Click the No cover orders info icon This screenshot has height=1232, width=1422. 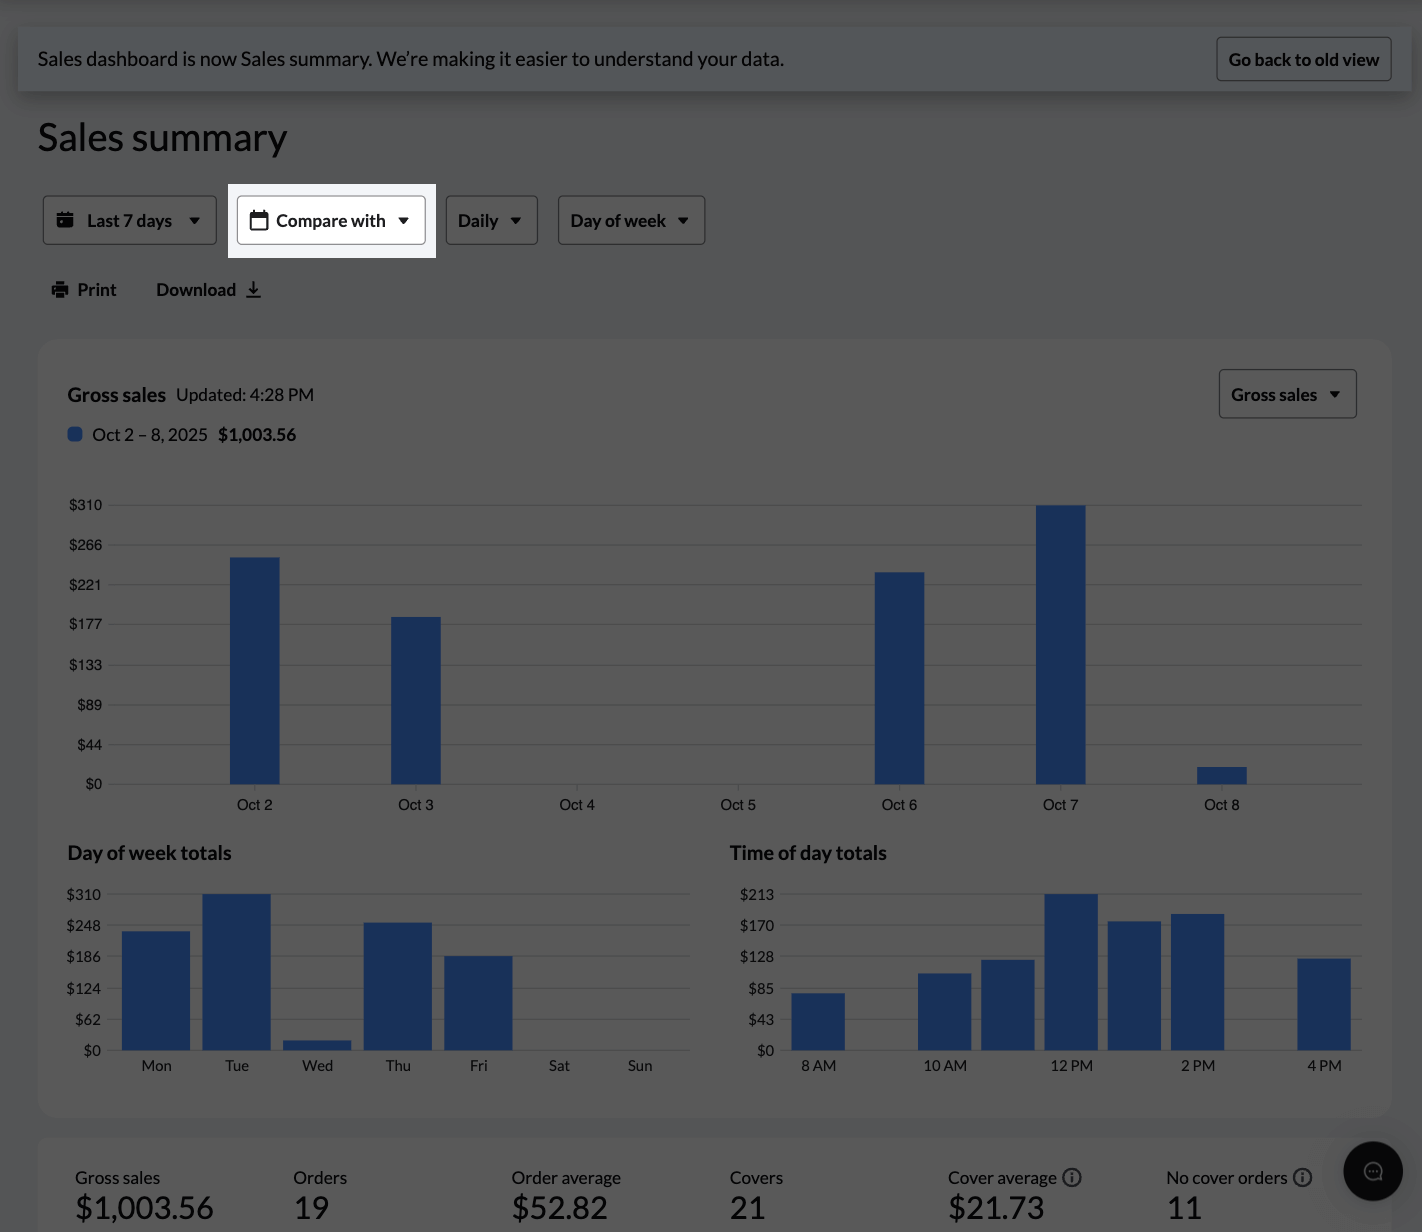[1302, 1178]
